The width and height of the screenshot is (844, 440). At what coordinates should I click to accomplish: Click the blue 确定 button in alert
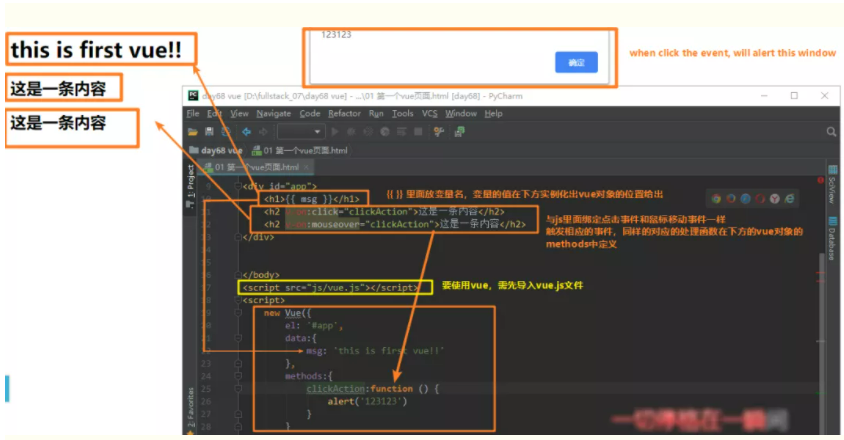(576, 62)
